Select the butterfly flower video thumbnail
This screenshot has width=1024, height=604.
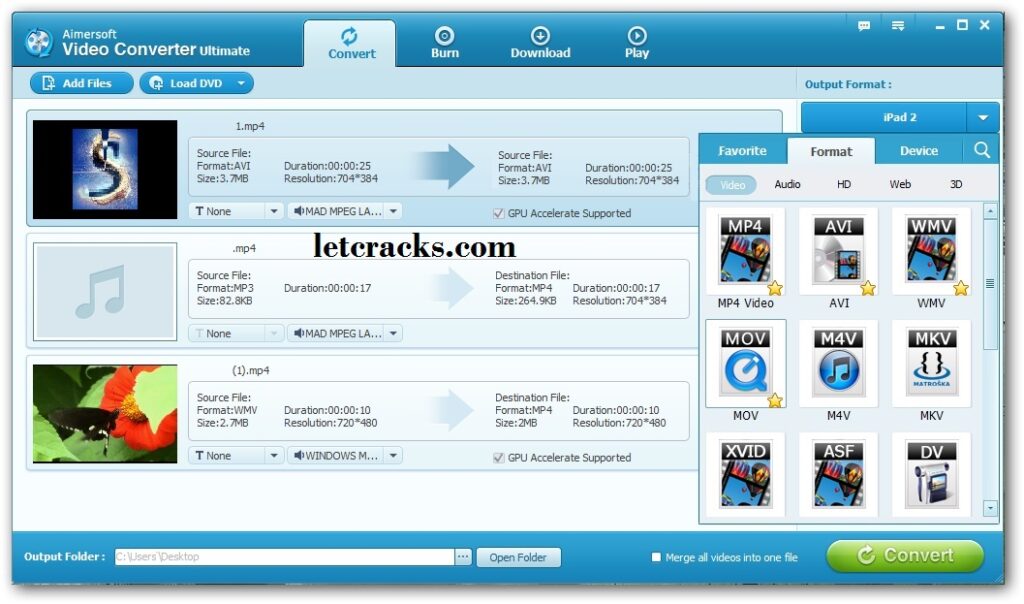pos(104,413)
